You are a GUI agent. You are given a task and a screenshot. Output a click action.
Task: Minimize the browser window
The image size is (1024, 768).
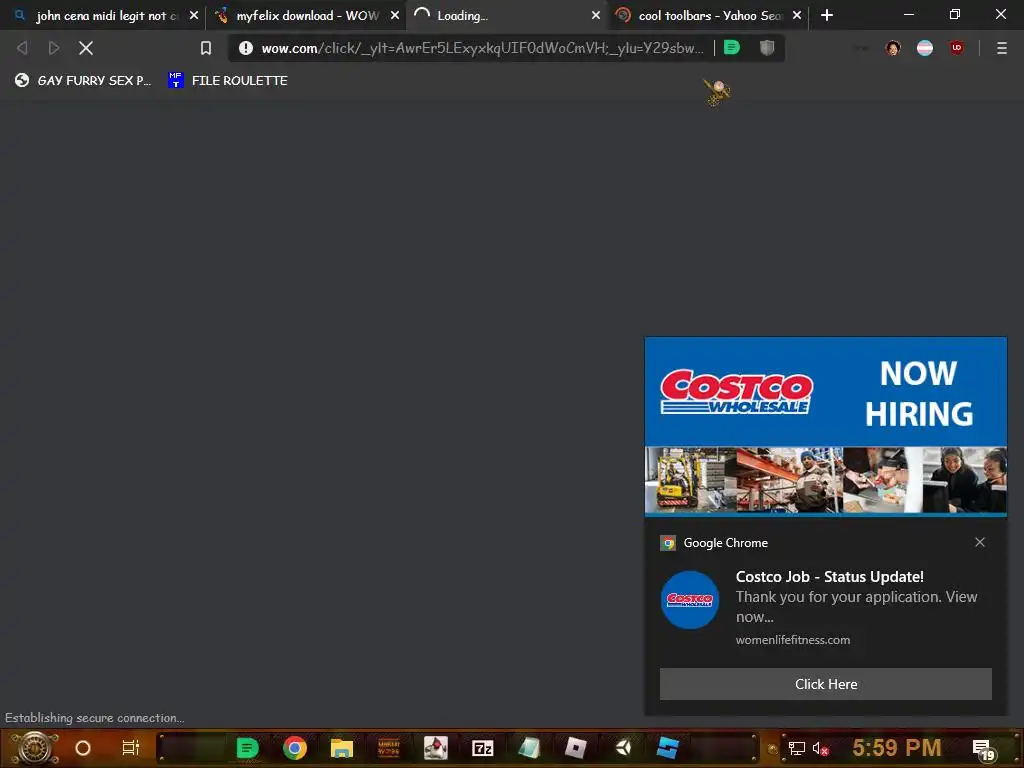(908, 14)
